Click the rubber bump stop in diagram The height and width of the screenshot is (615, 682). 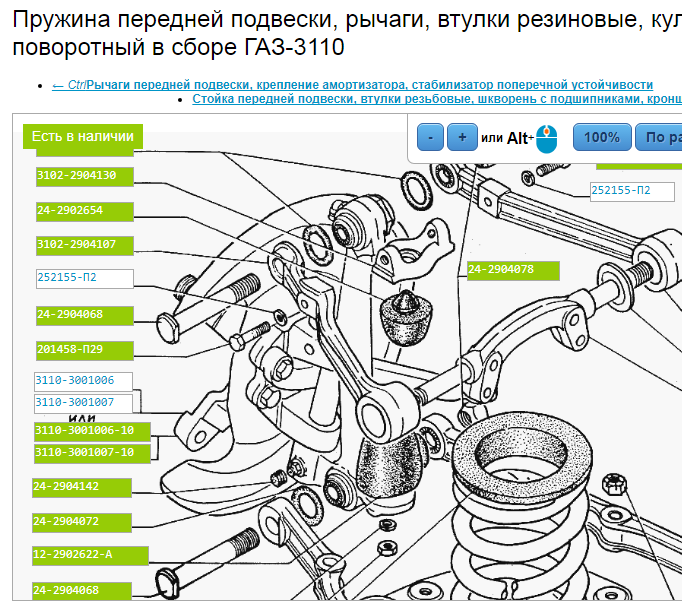click(405, 319)
